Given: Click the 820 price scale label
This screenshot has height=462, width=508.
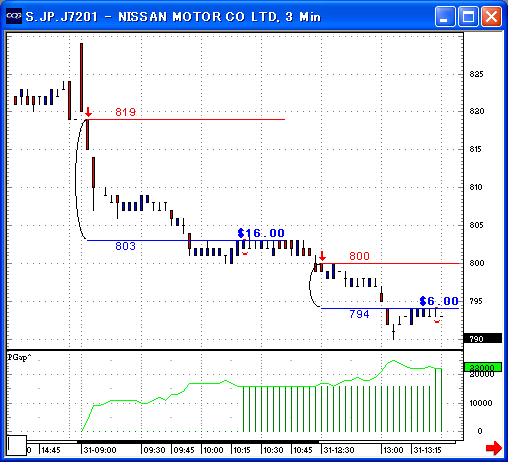Looking at the screenshot, I should point(476,111).
